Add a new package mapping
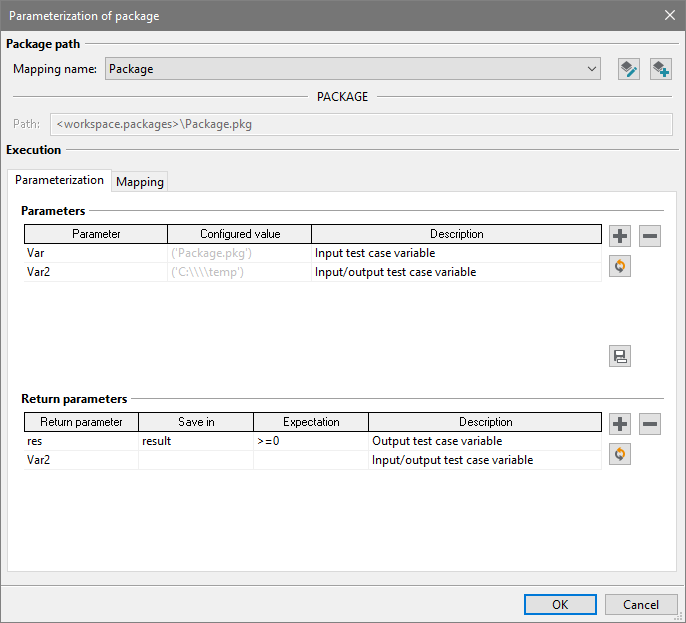This screenshot has height=623, width=686. (x=661, y=69)
